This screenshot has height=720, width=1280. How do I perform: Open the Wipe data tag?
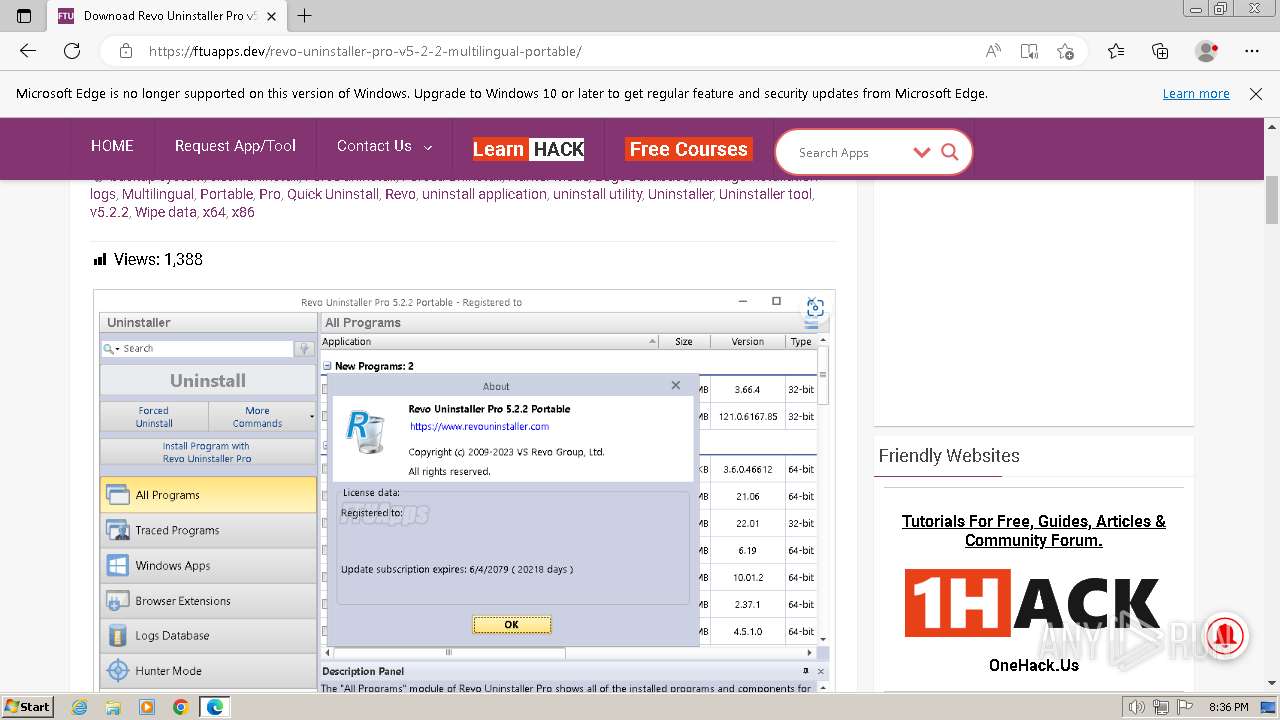[x=165, y=212]
